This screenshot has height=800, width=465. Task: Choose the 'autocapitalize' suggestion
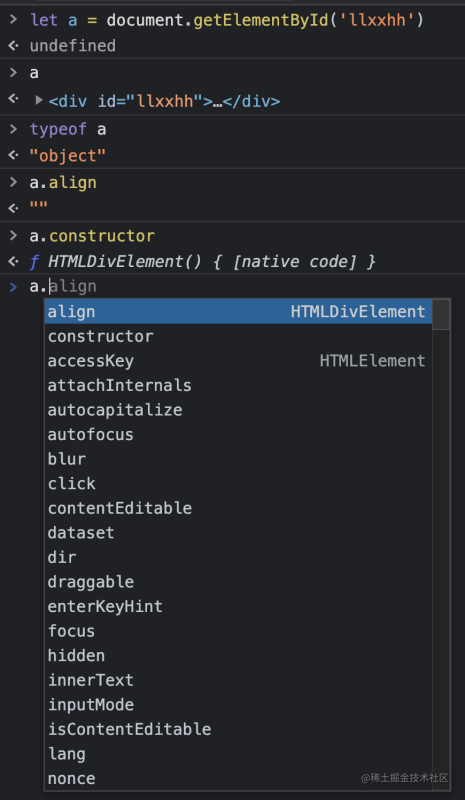click(x=238, y=410)
